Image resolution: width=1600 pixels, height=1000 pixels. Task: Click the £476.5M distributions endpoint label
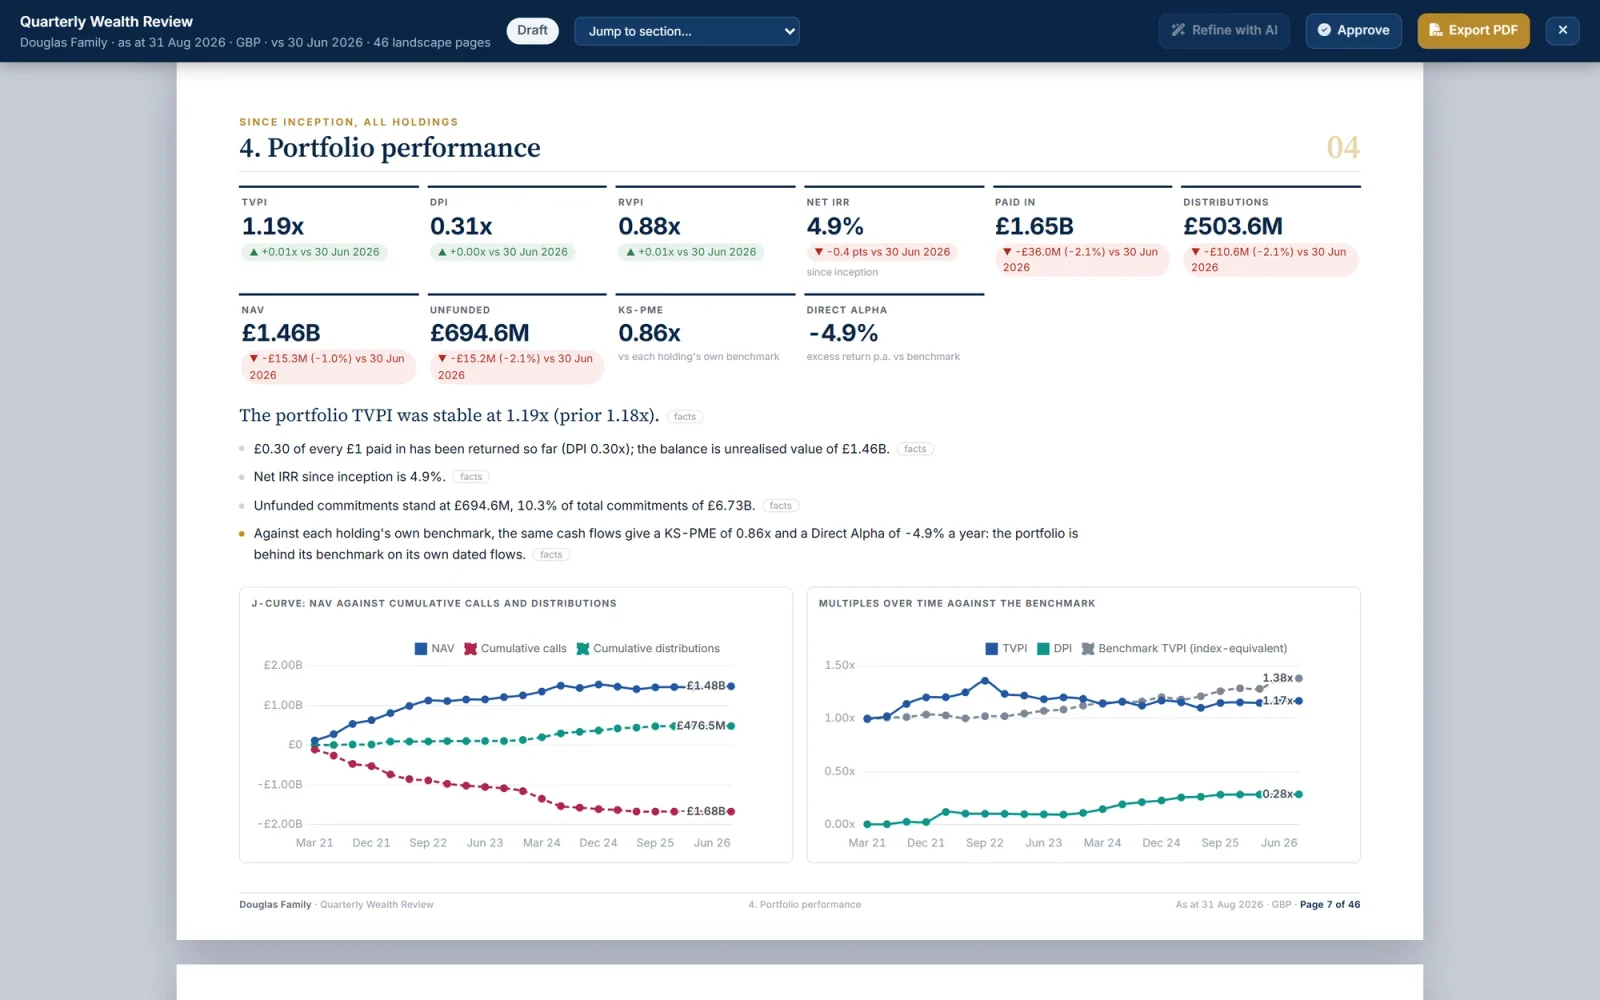pos(700,726)
